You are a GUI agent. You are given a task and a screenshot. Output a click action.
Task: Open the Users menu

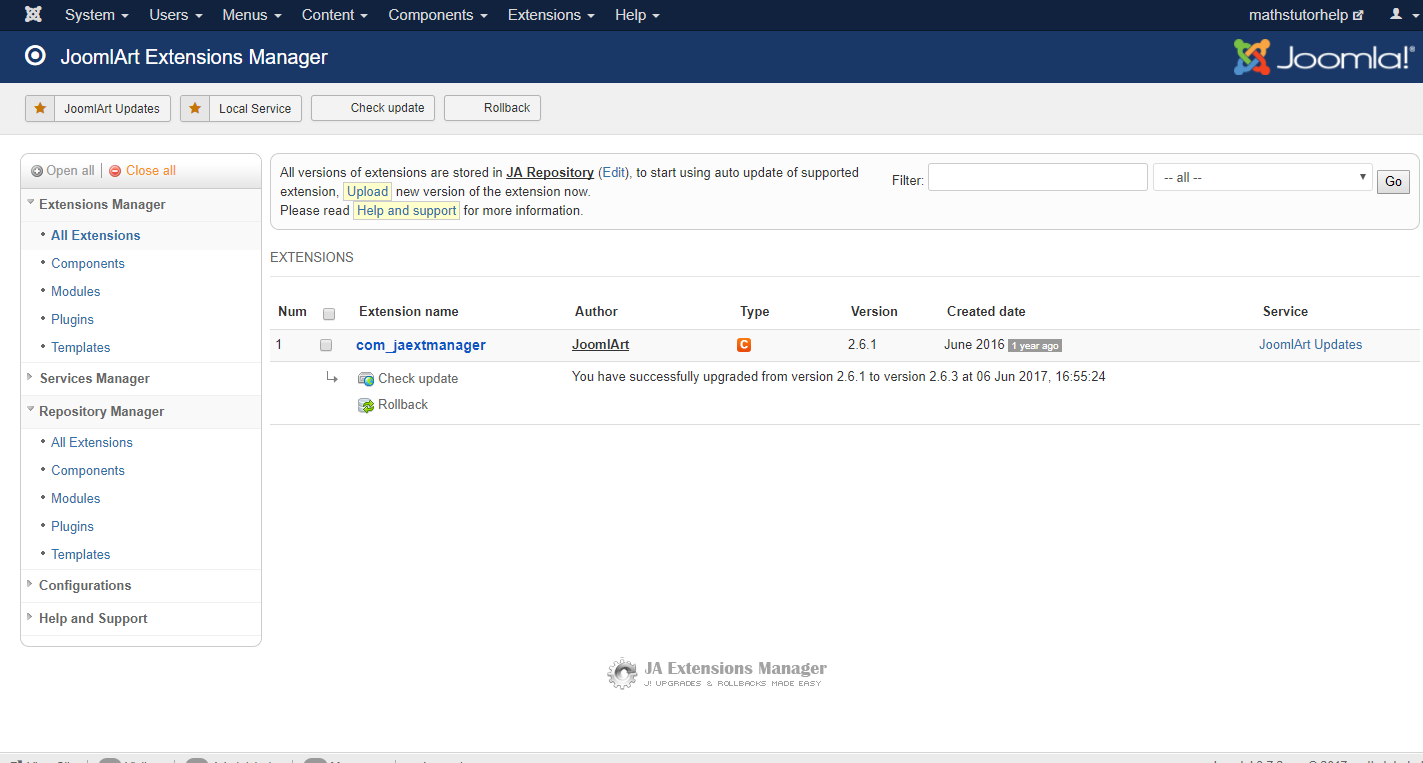click(x=176, y=15)
